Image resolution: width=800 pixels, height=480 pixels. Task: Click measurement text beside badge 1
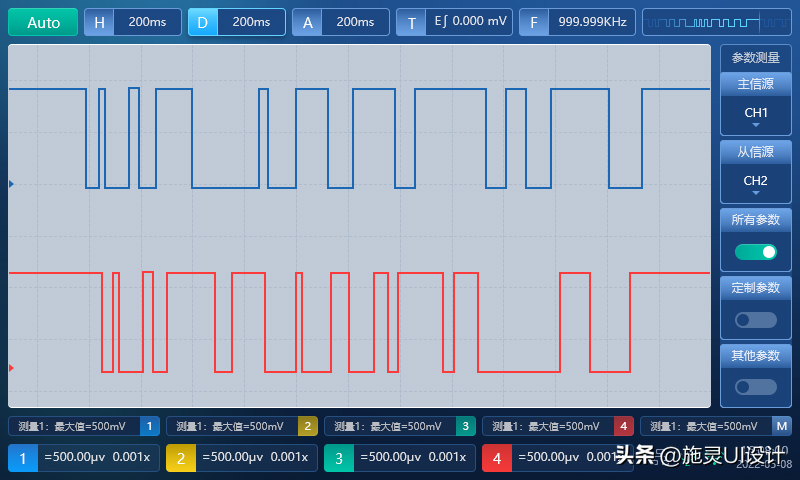72,426
